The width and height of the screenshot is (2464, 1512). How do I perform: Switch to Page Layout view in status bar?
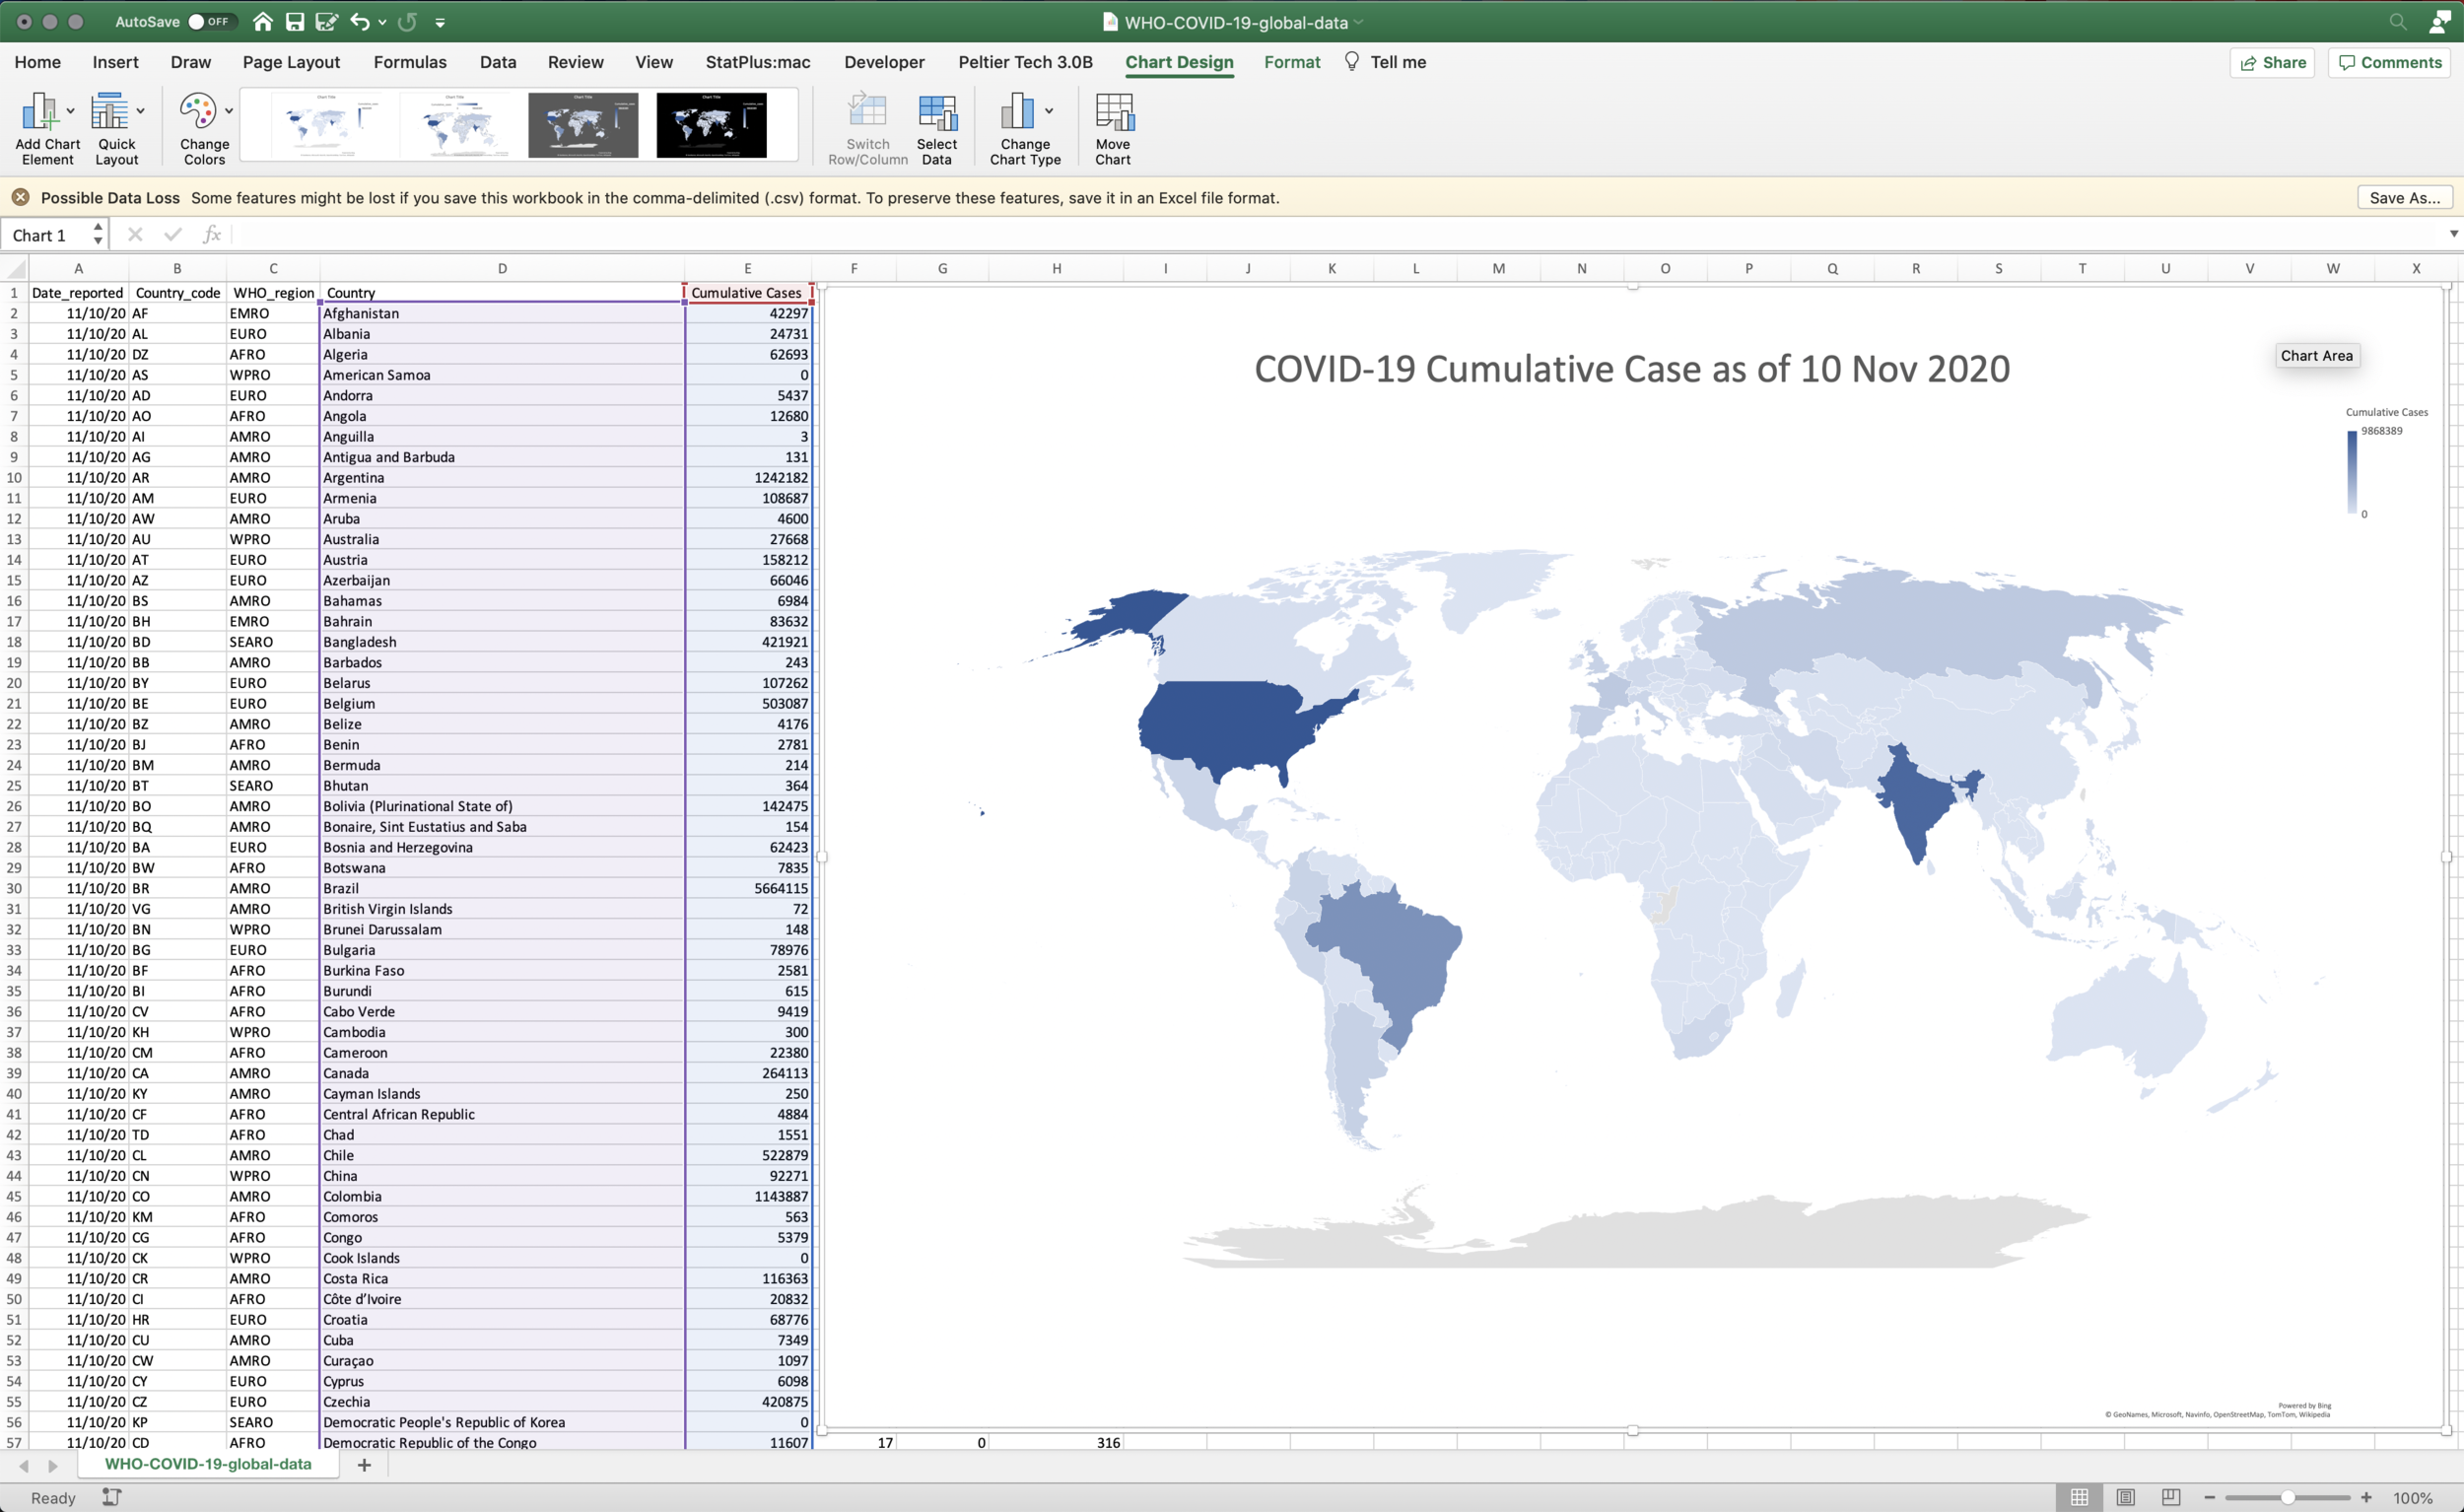(2125, 1497)
